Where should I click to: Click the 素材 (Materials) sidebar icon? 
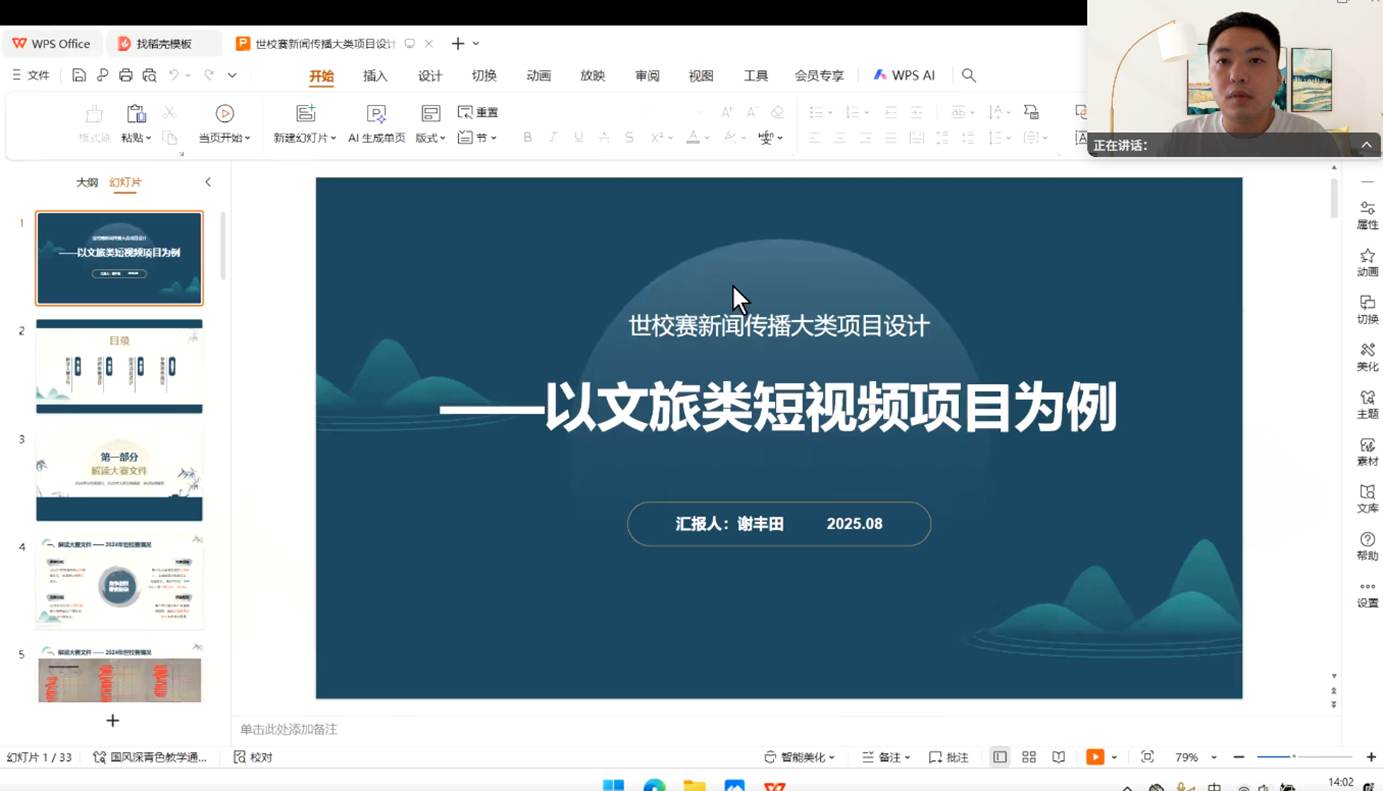coord(1367,451)
